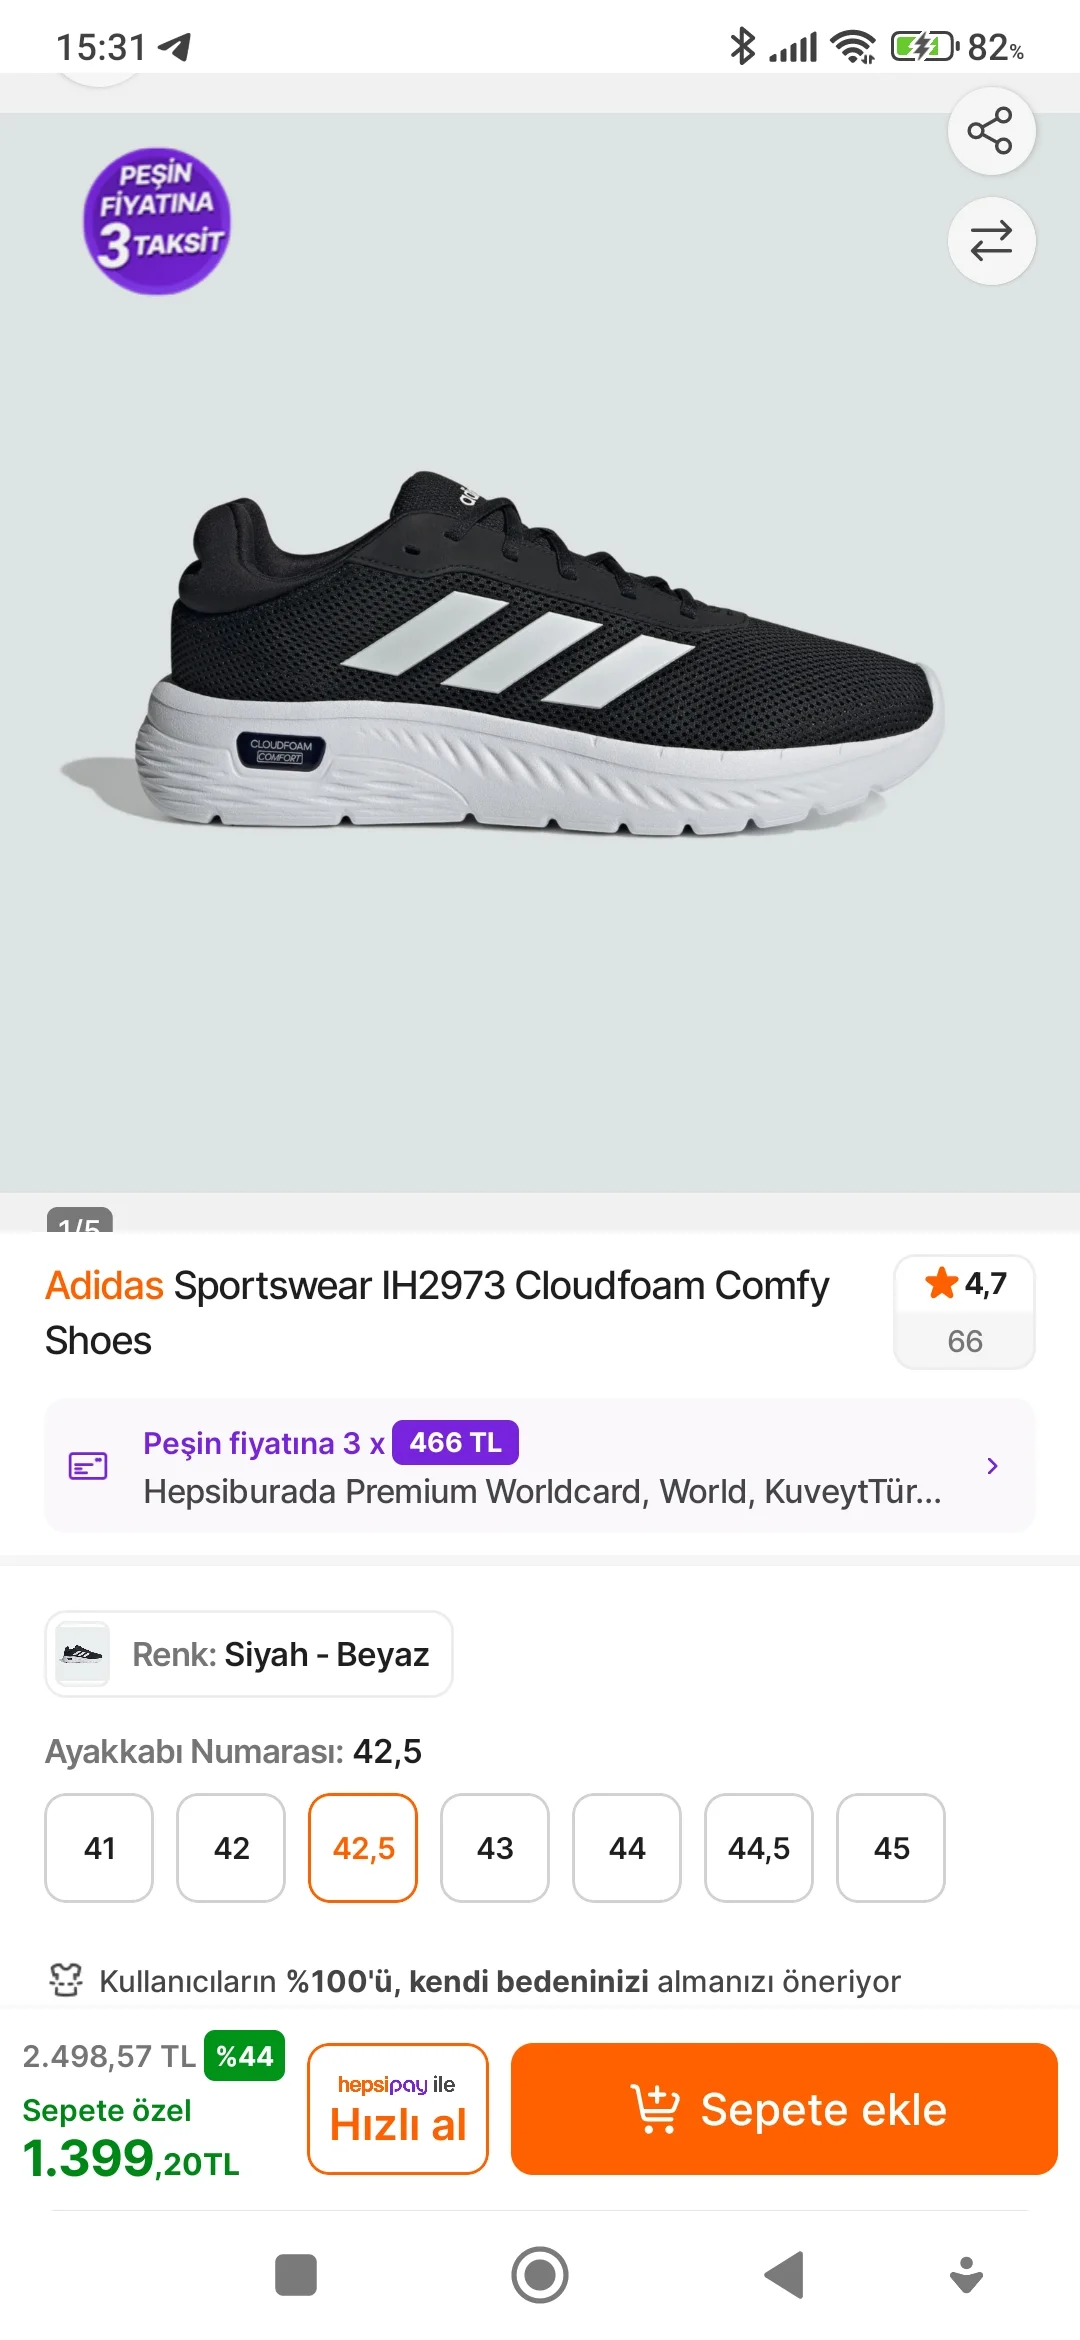Choose shoe size 44,5
The height and width of the screenshot is (2340, 1080).
click(759, 1848)
